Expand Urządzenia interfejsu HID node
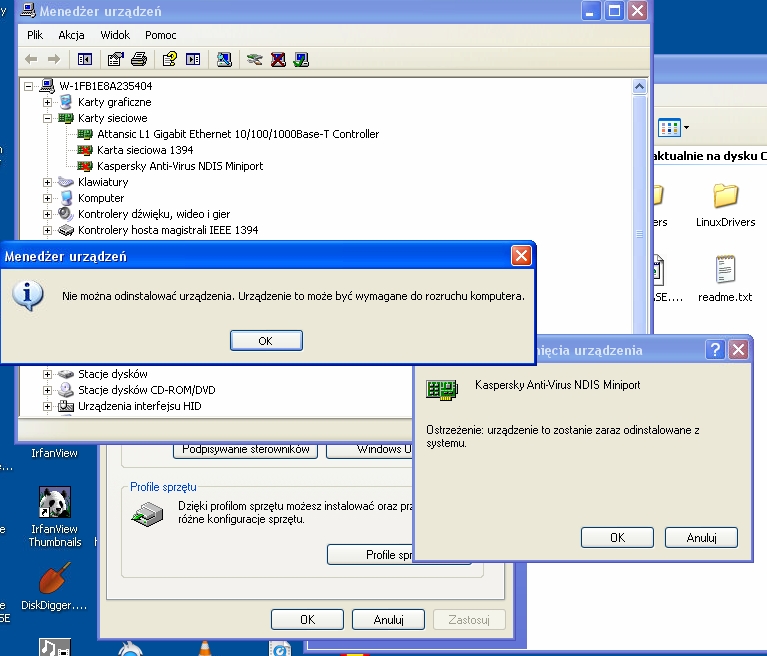This screenshot has height=656, width=767. coord(47,407)
